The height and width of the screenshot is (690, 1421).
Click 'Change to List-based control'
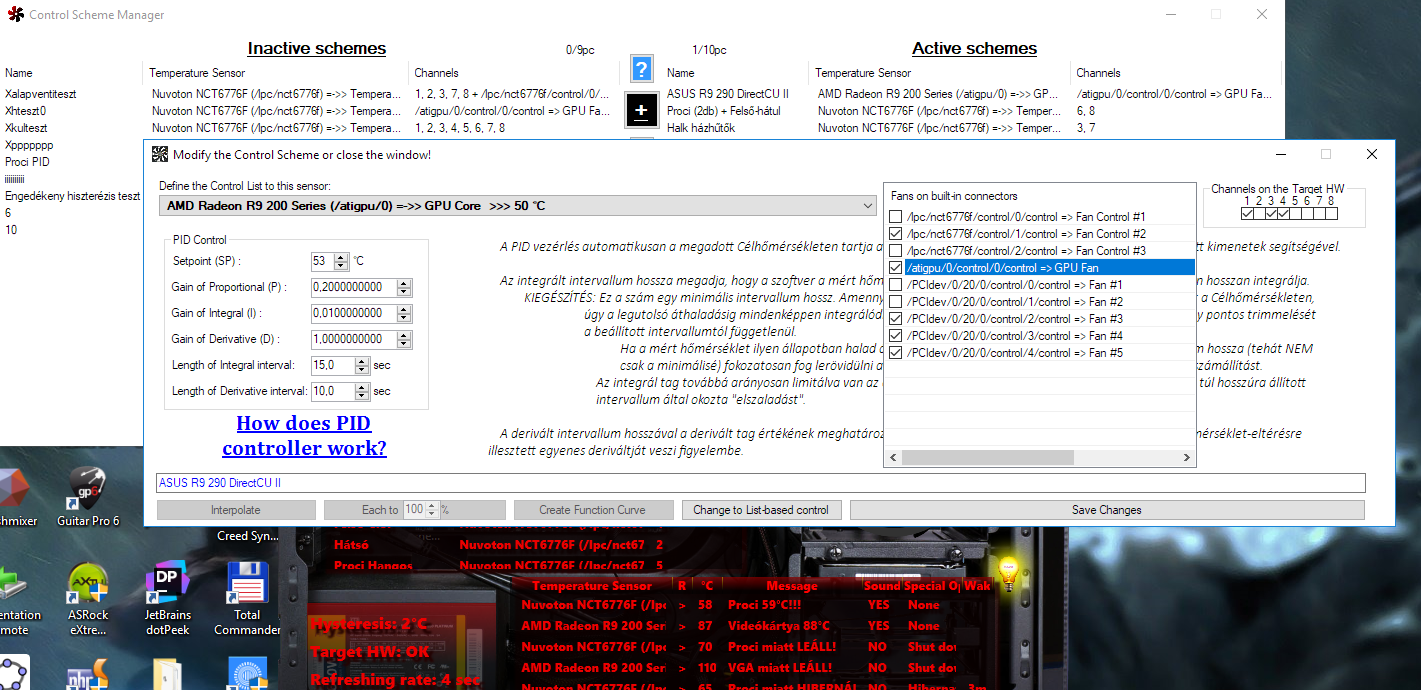coord(761,510)
